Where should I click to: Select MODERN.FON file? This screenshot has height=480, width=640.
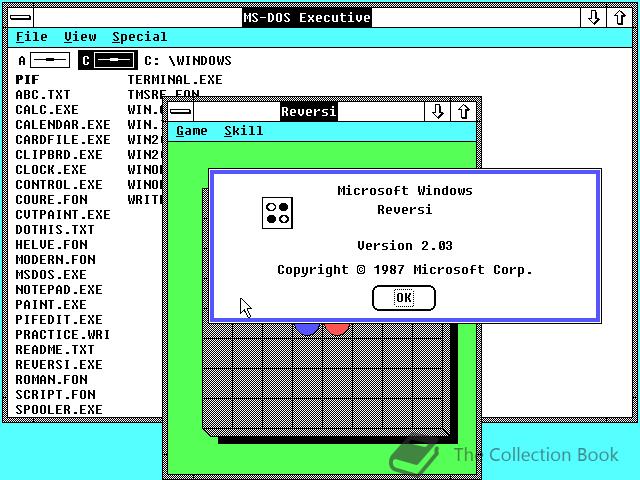pos(56,260)
